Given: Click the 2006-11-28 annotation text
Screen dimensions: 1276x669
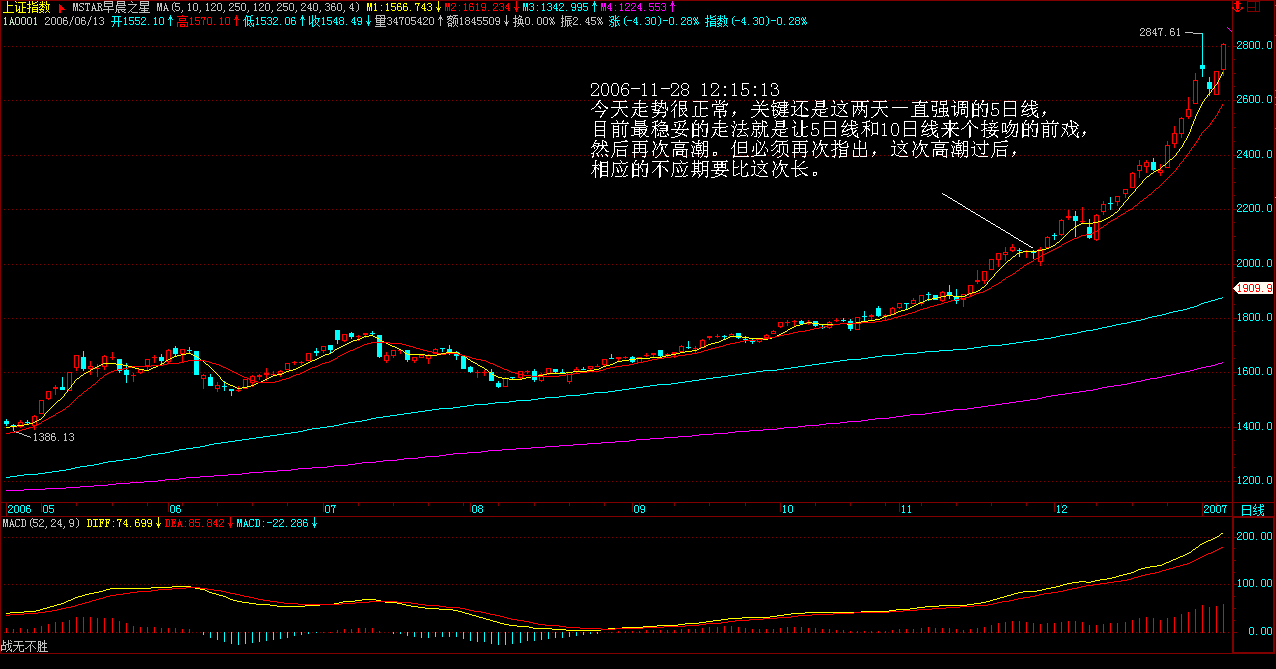Looking at the screenshot, I should [684, 90].
